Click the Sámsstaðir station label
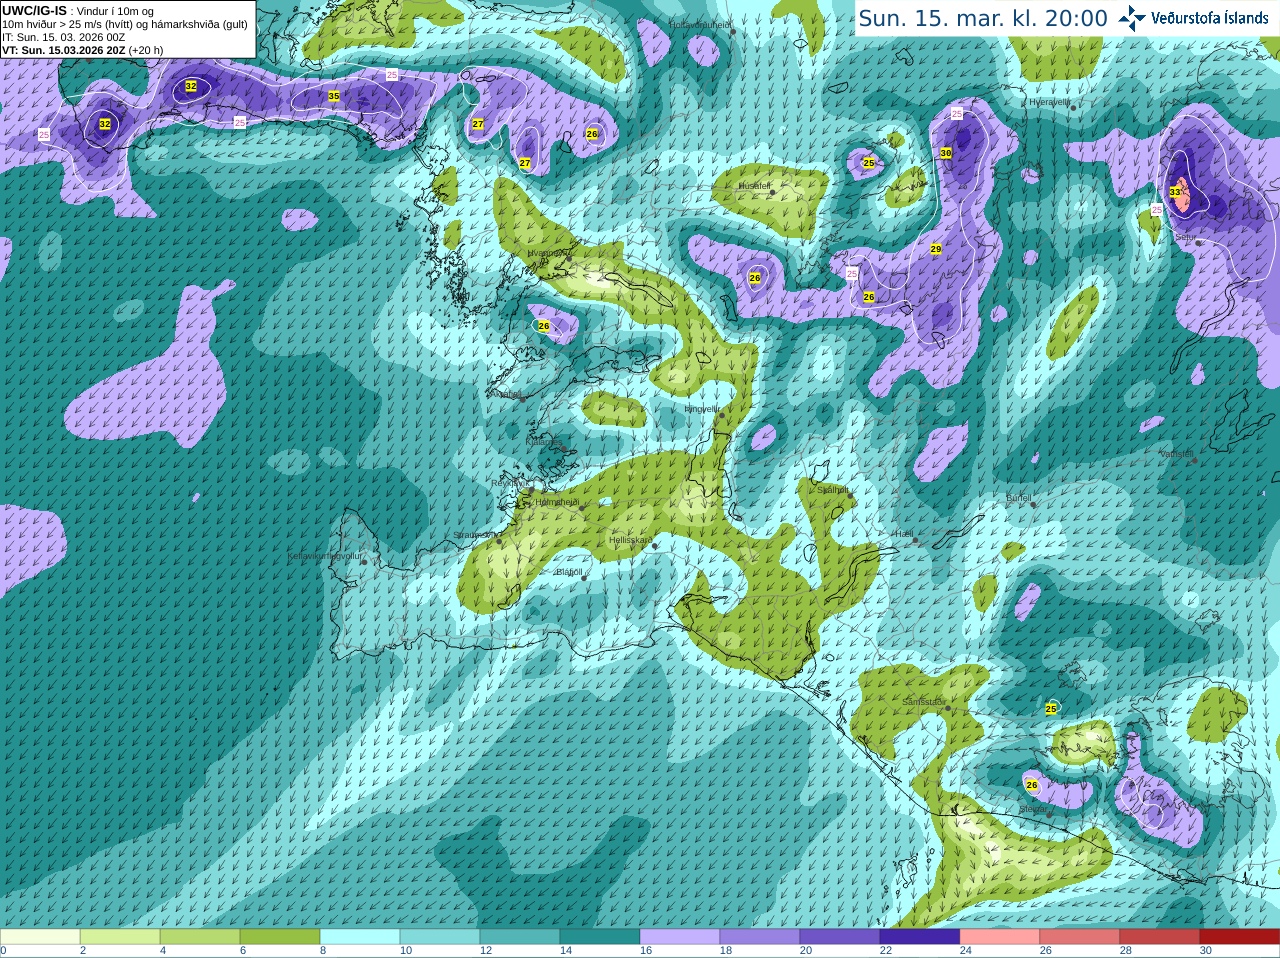The image size is (1280, 958). (922, 702)
